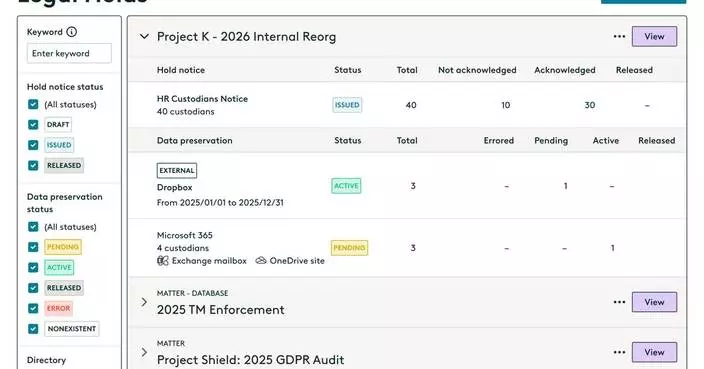
Task: Open more options for Project K matter
Action: (619, 36)
